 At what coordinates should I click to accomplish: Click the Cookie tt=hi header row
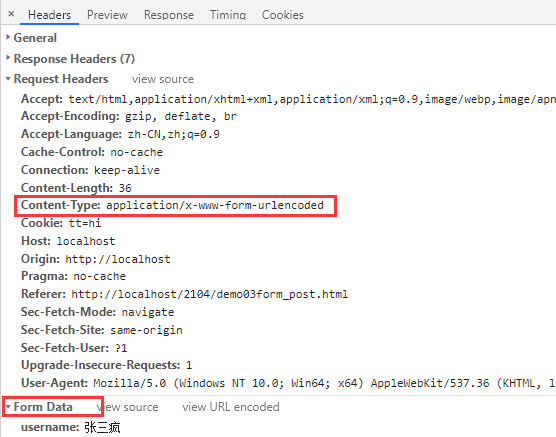[61, 223]
